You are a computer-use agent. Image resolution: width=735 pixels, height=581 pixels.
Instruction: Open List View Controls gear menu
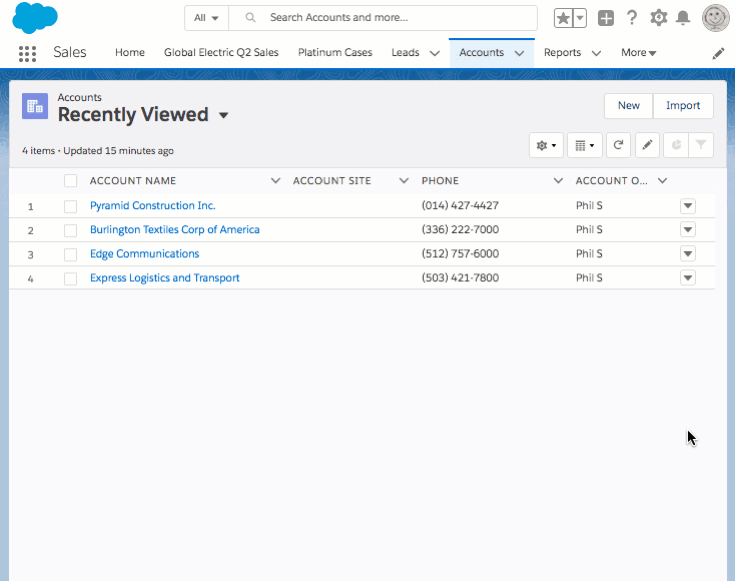(546, 145)
